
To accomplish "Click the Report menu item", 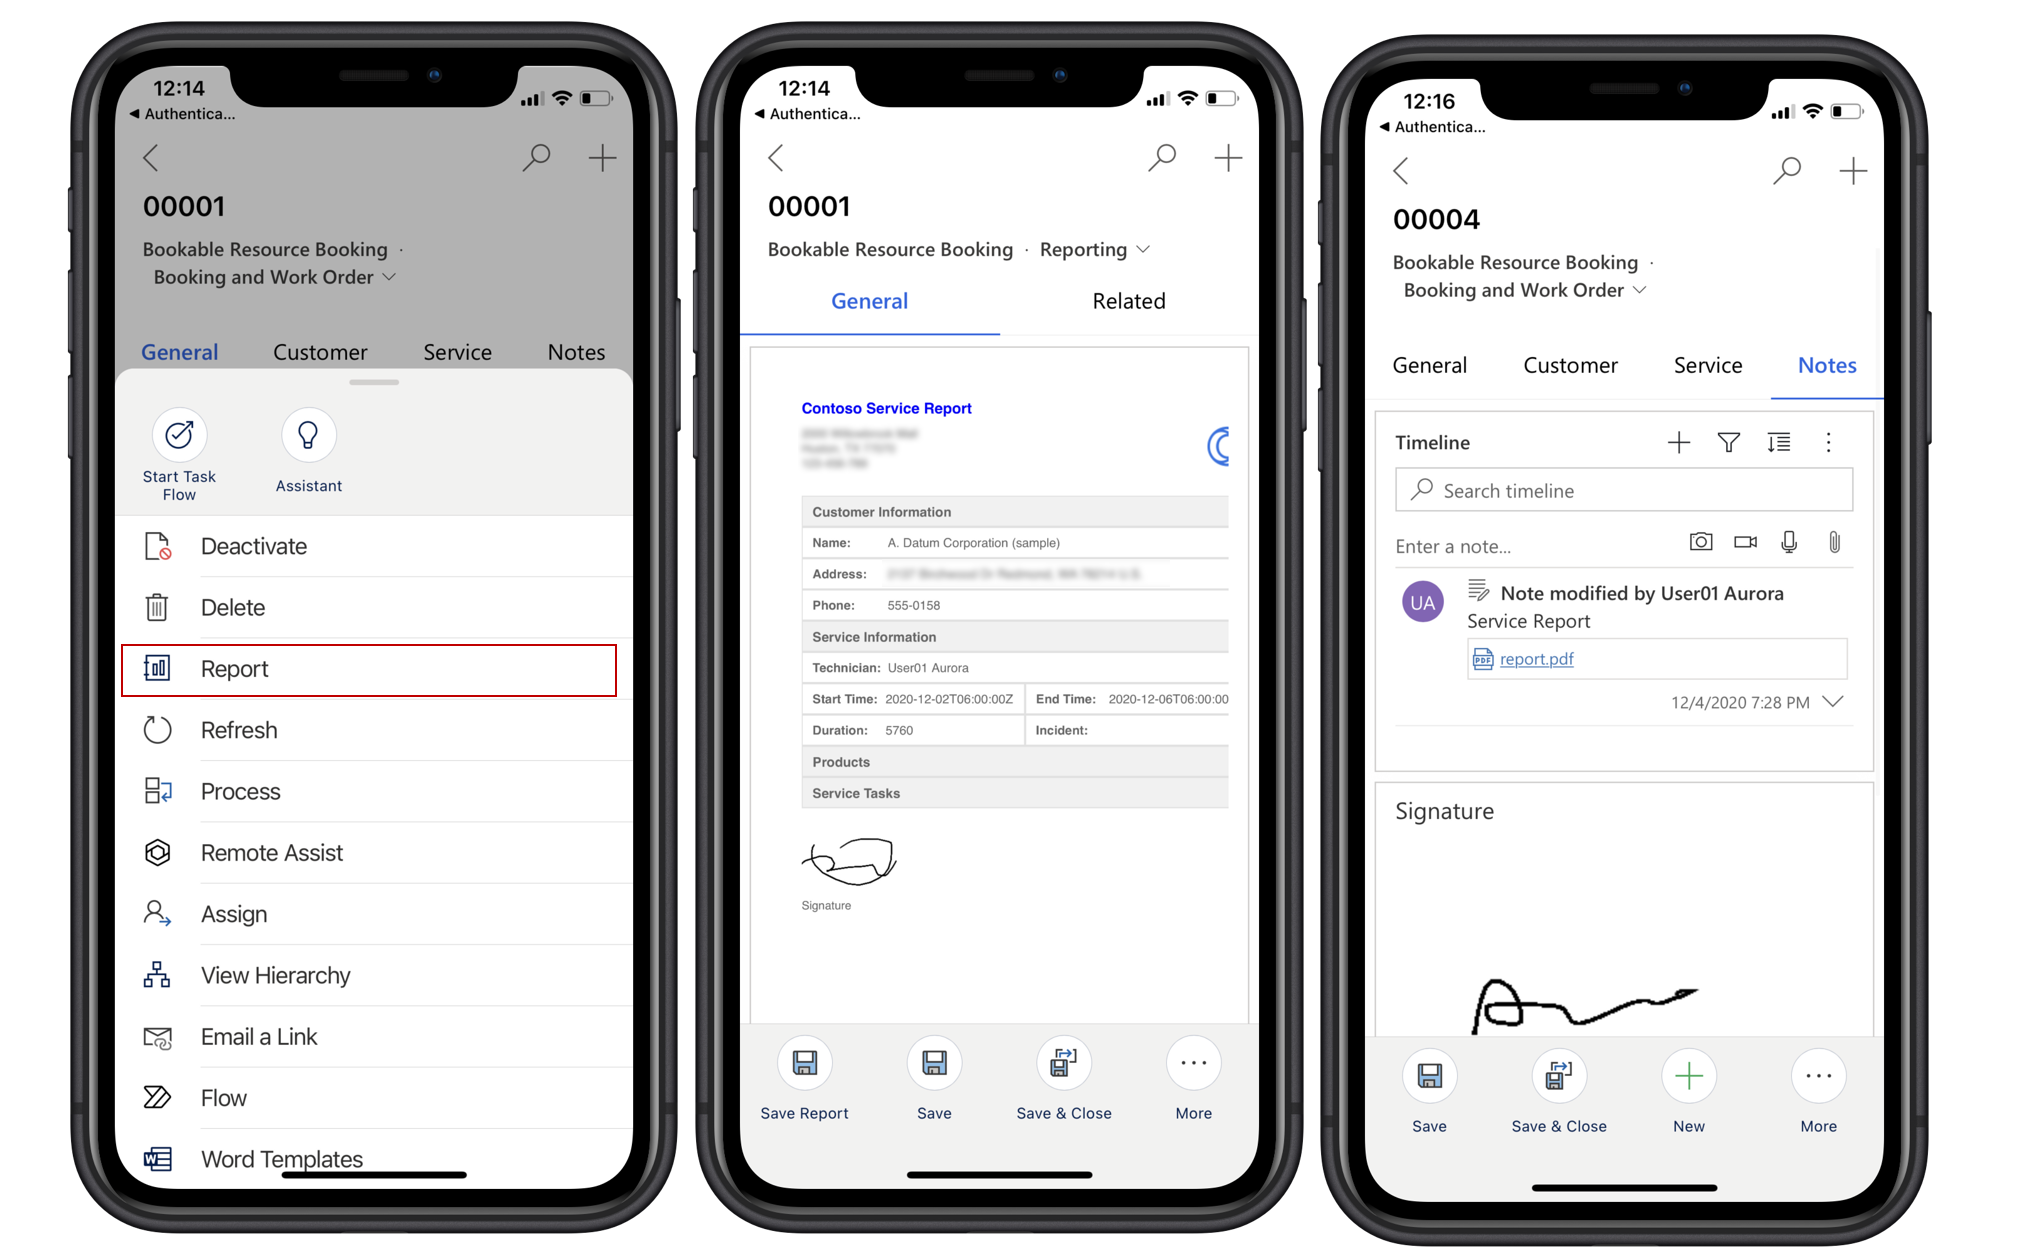I will (369, 669).
